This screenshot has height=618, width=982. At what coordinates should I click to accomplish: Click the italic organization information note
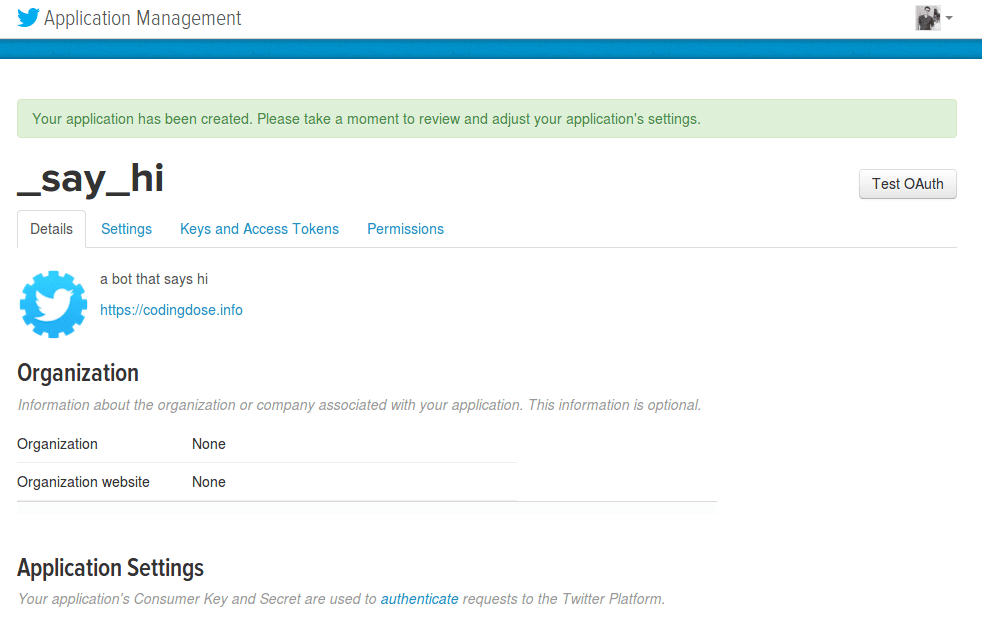coord(359,405)
